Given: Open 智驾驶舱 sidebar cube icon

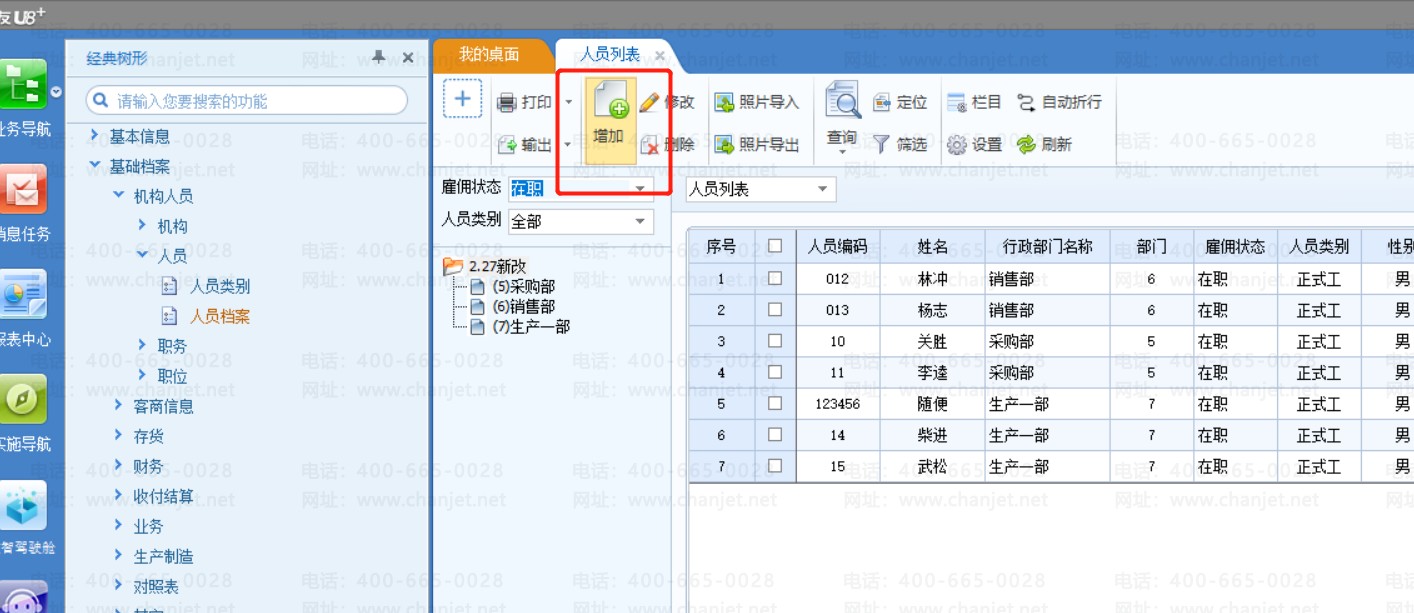Looking at the screenshot, I should [x=22, y=505].
